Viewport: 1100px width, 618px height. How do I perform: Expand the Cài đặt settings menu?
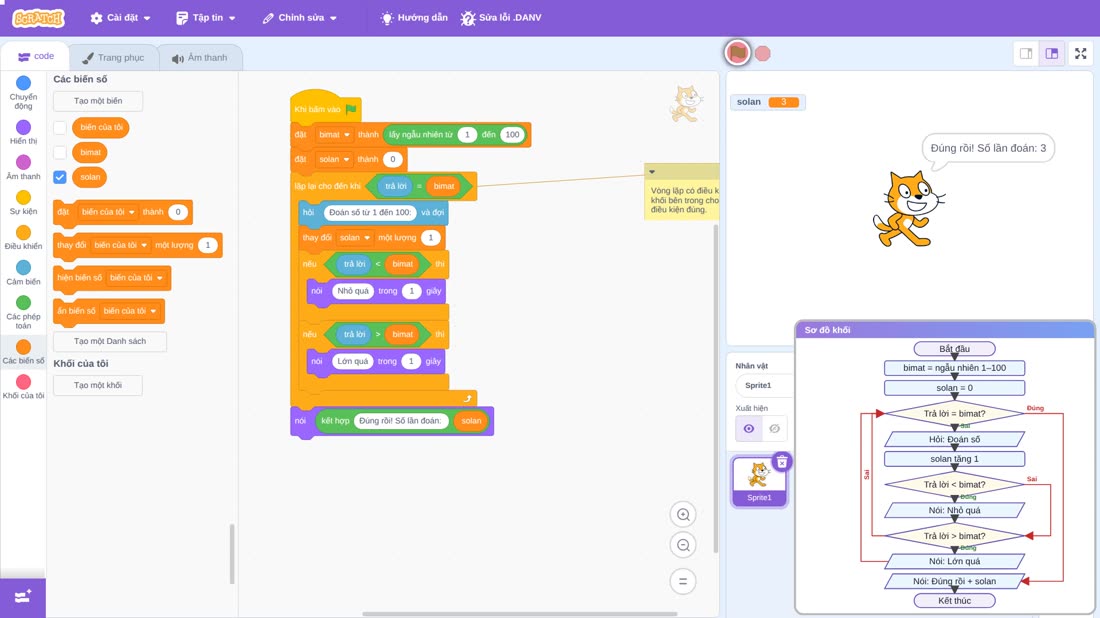coord(120,18)
